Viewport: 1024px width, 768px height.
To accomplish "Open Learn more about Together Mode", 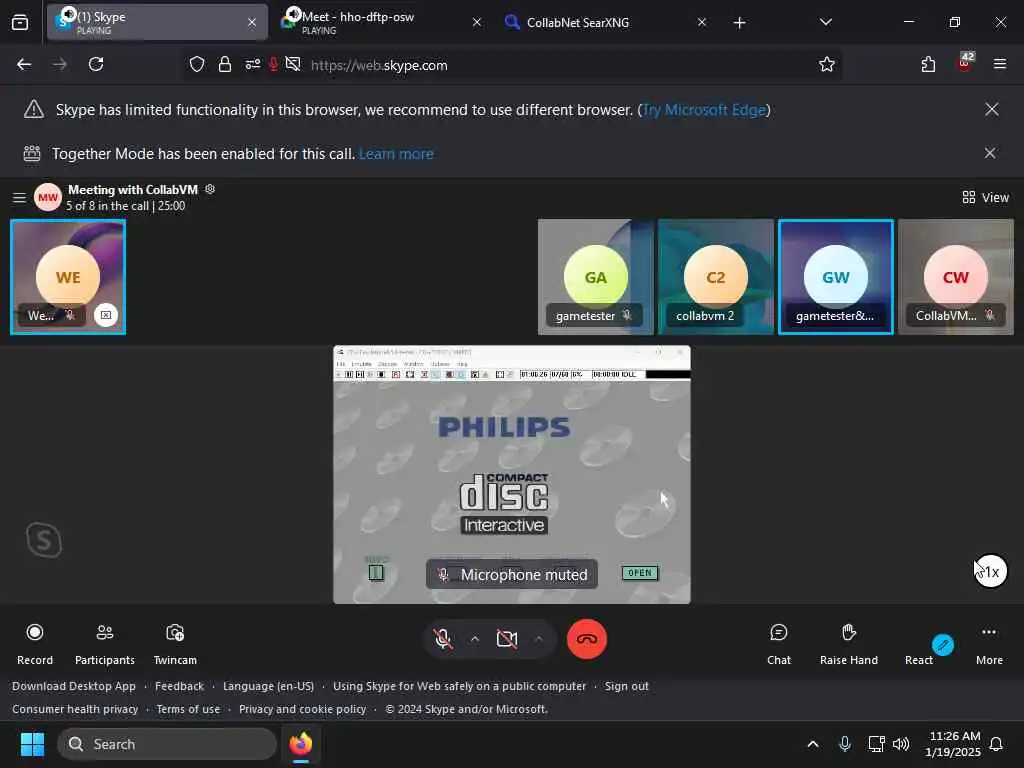I will coord(396,153).
